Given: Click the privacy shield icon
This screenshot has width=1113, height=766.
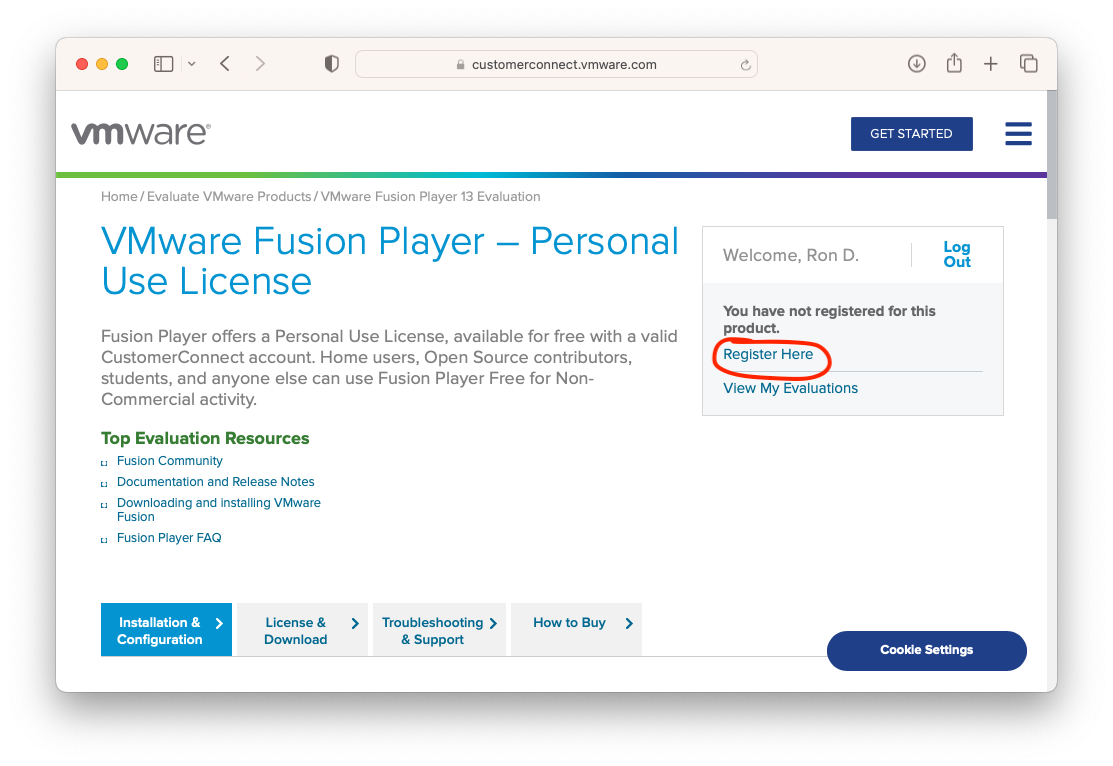Looking at the screenshot, I should [332, 64].
